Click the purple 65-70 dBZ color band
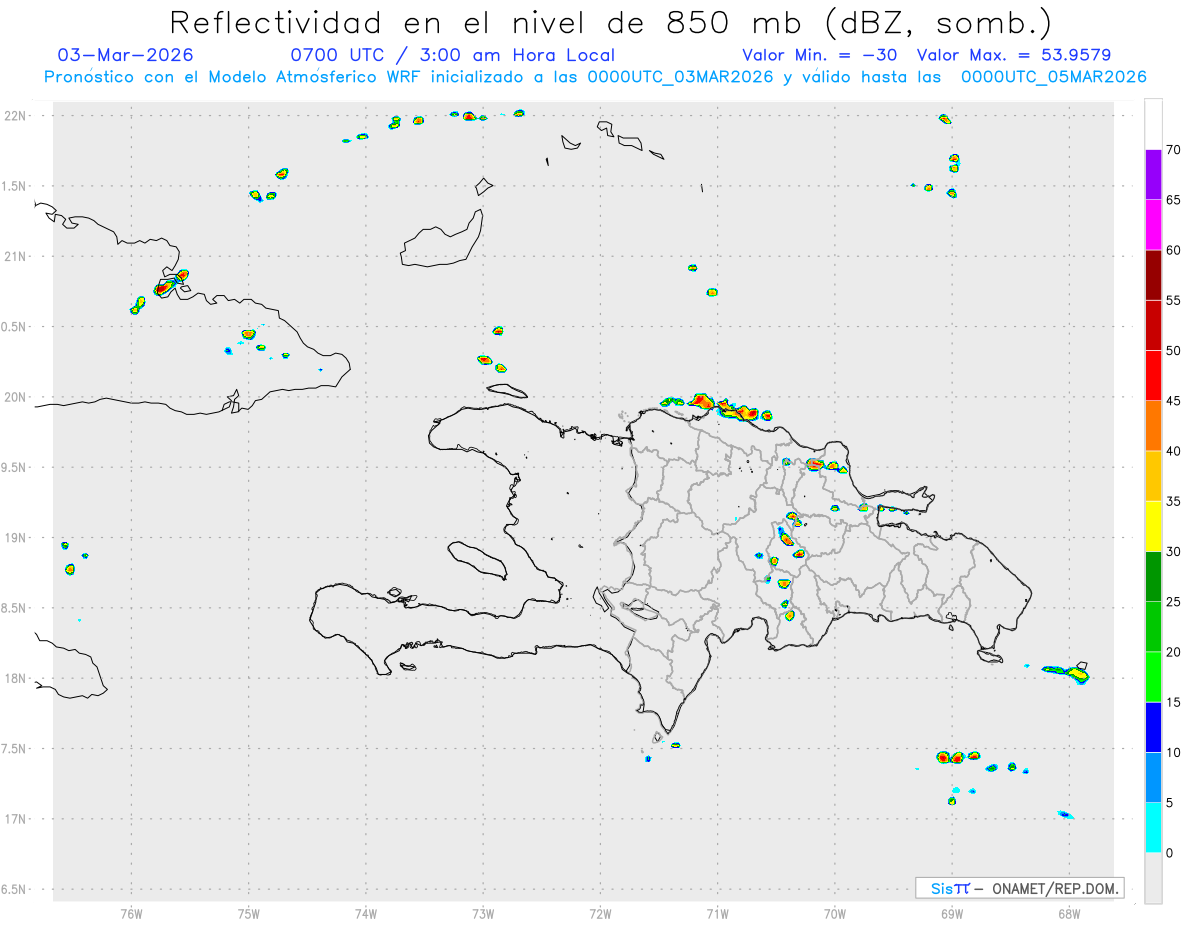The image size is (1200, 927). point(1153,174)
